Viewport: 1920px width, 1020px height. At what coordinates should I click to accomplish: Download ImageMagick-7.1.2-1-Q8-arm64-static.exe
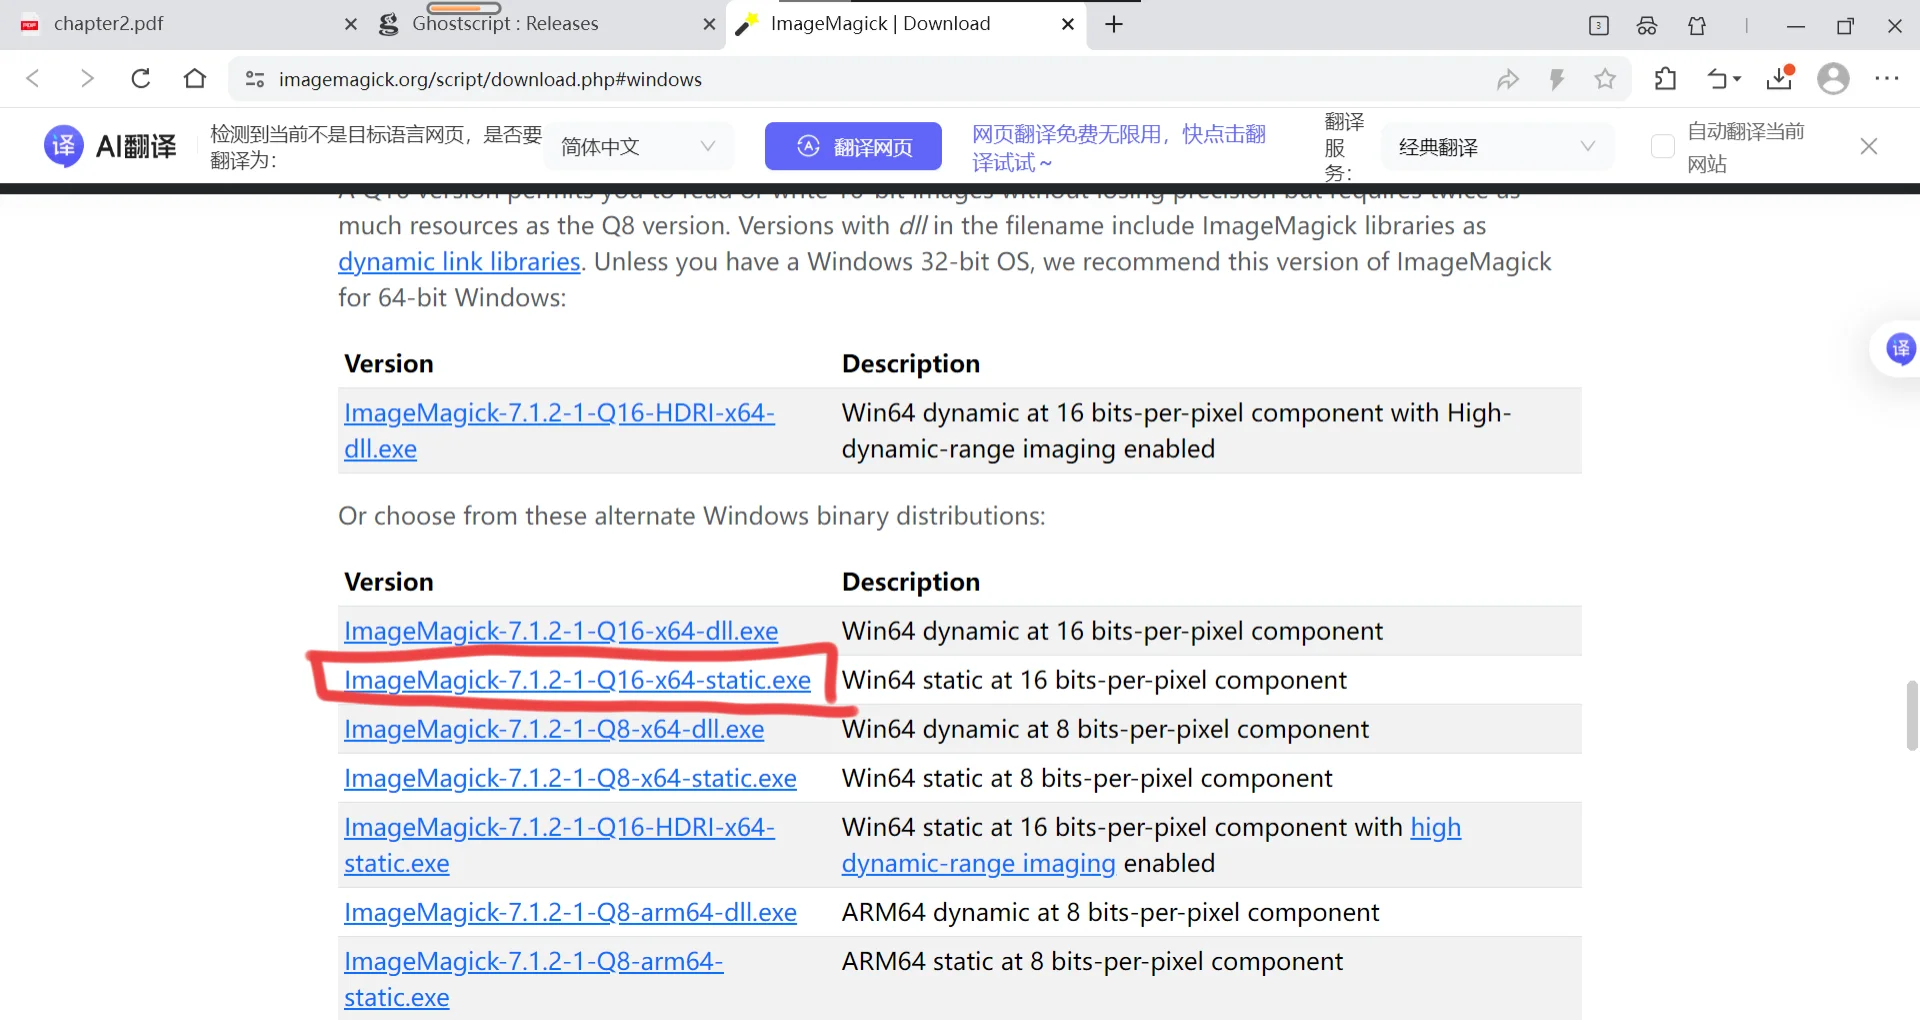click(x=533, y=979)
